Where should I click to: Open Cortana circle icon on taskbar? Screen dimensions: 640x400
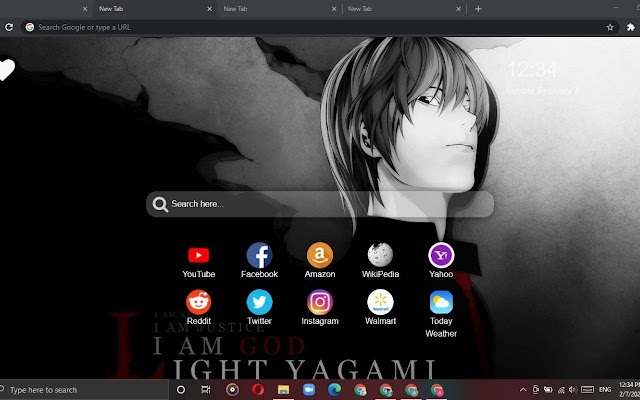[181, 390]
